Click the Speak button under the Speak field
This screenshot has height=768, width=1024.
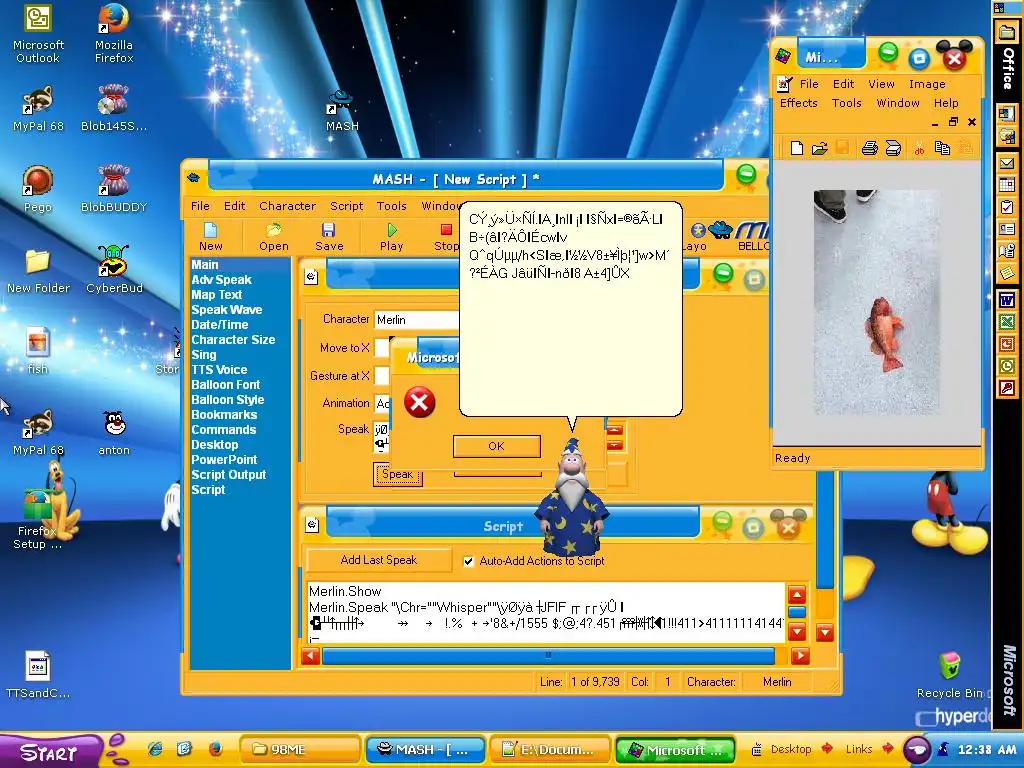tap(397, 474)
